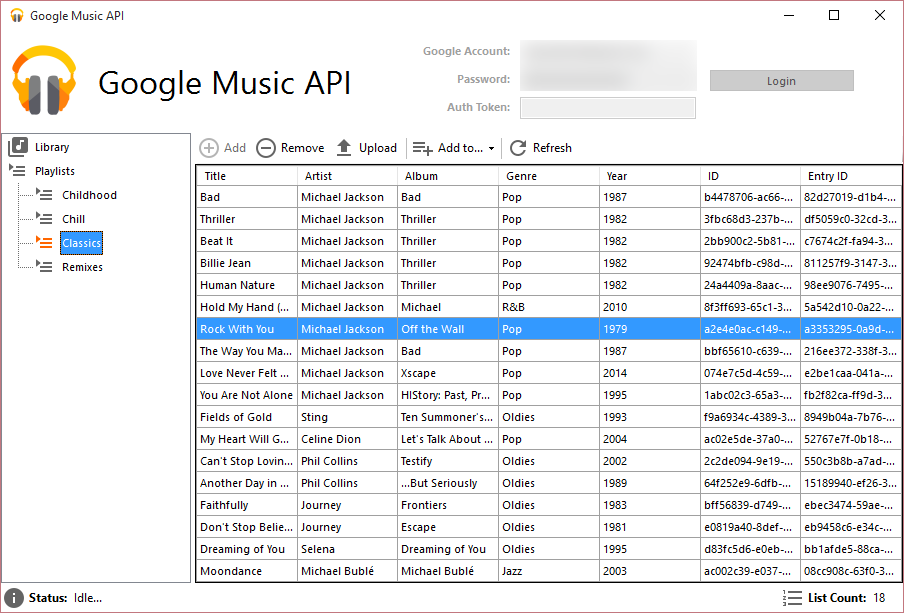Click the Remove minus circle icon
The width and height of the screenshot is (904, 613).
click(266, 148)
